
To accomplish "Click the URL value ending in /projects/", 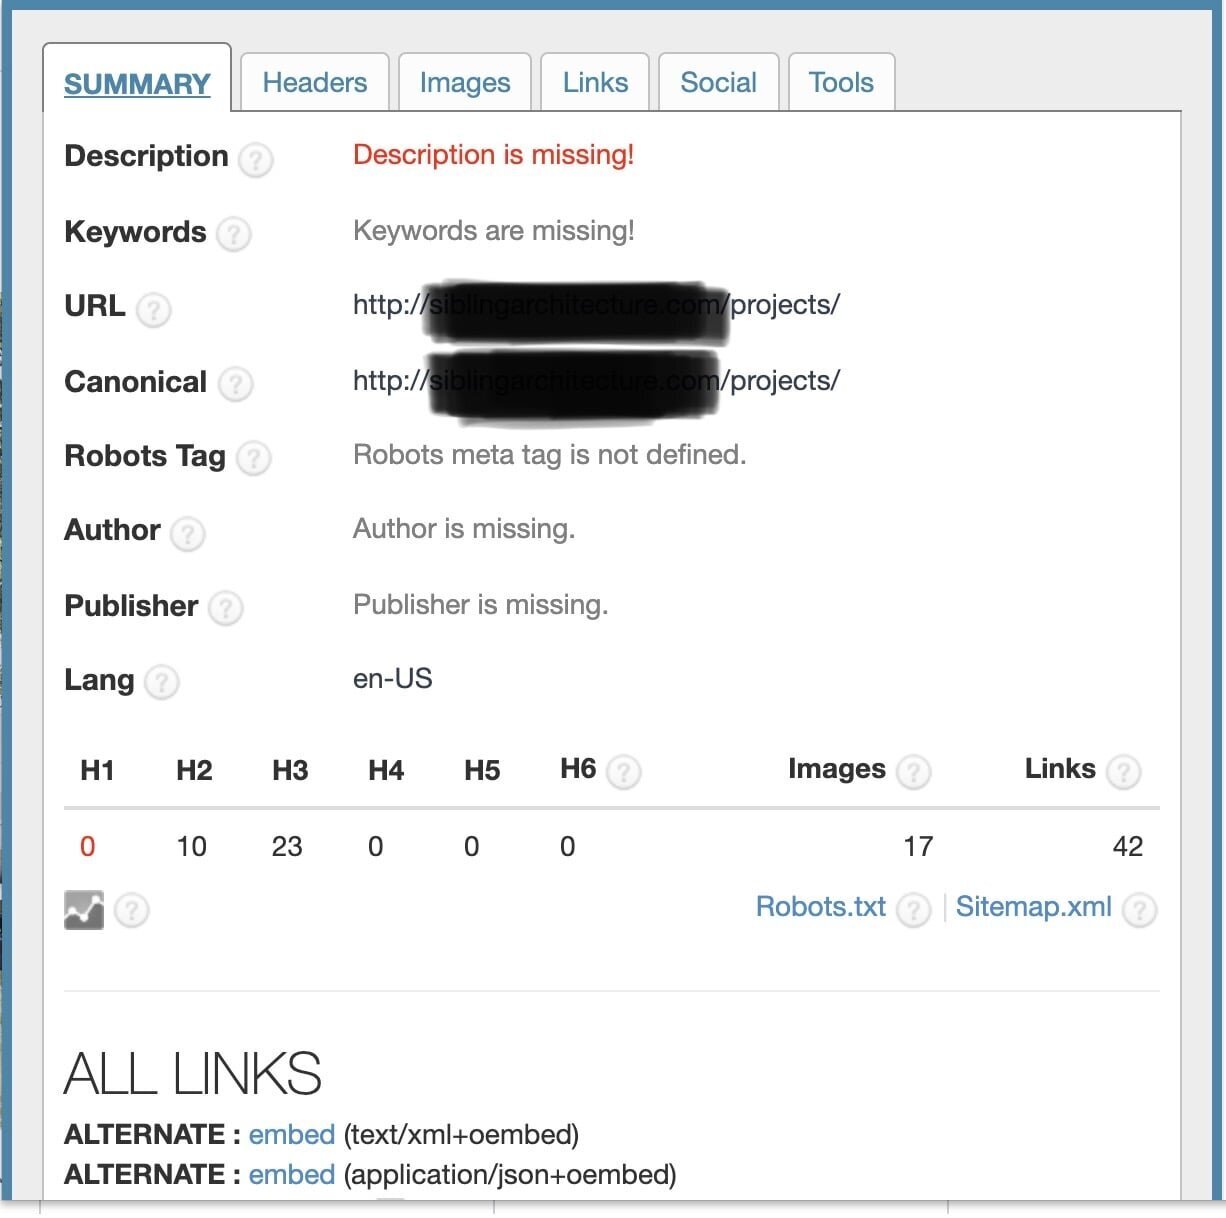I will 596,305.
